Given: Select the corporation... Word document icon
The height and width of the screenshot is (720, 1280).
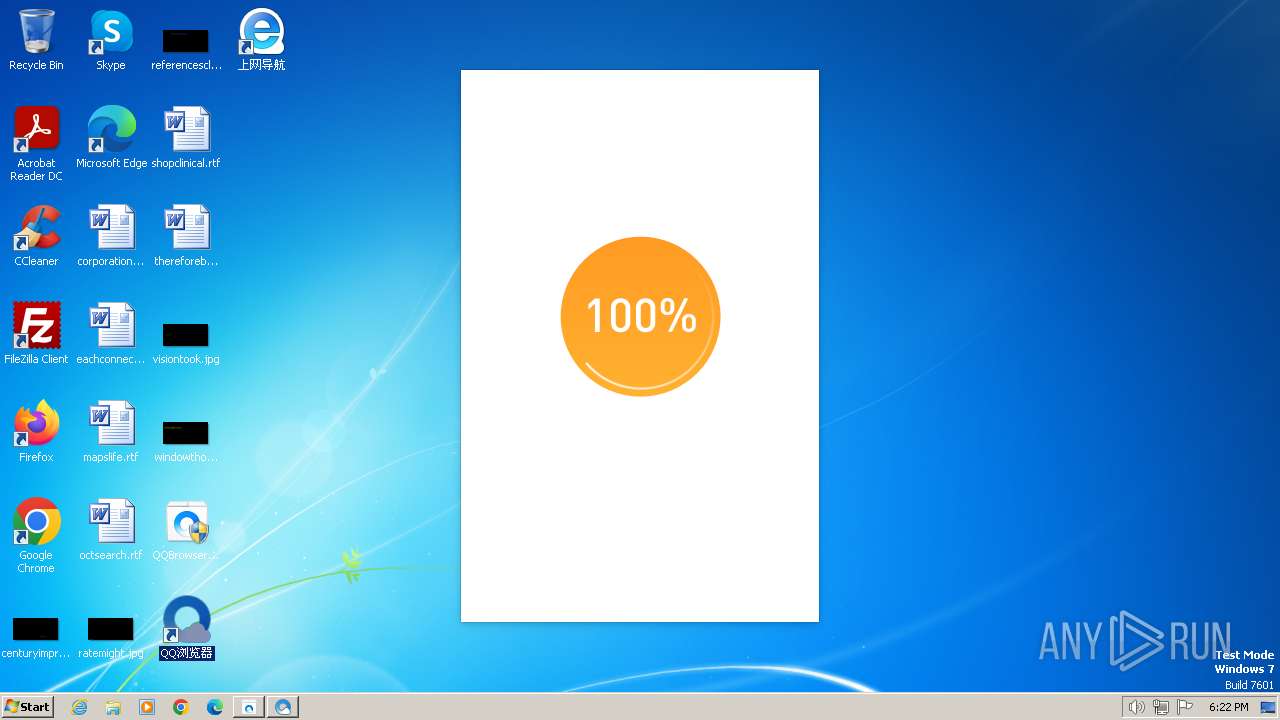Looking at the screenshot, I should (x=111, y=236).
